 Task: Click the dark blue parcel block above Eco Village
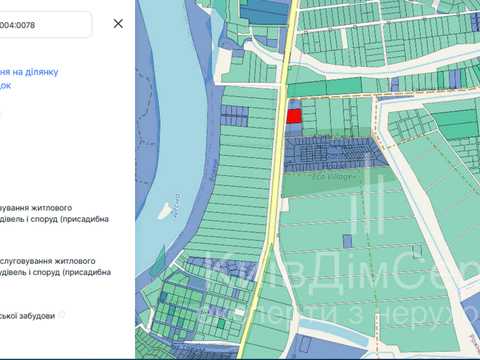pyautogui.click(x=333, y=154)
